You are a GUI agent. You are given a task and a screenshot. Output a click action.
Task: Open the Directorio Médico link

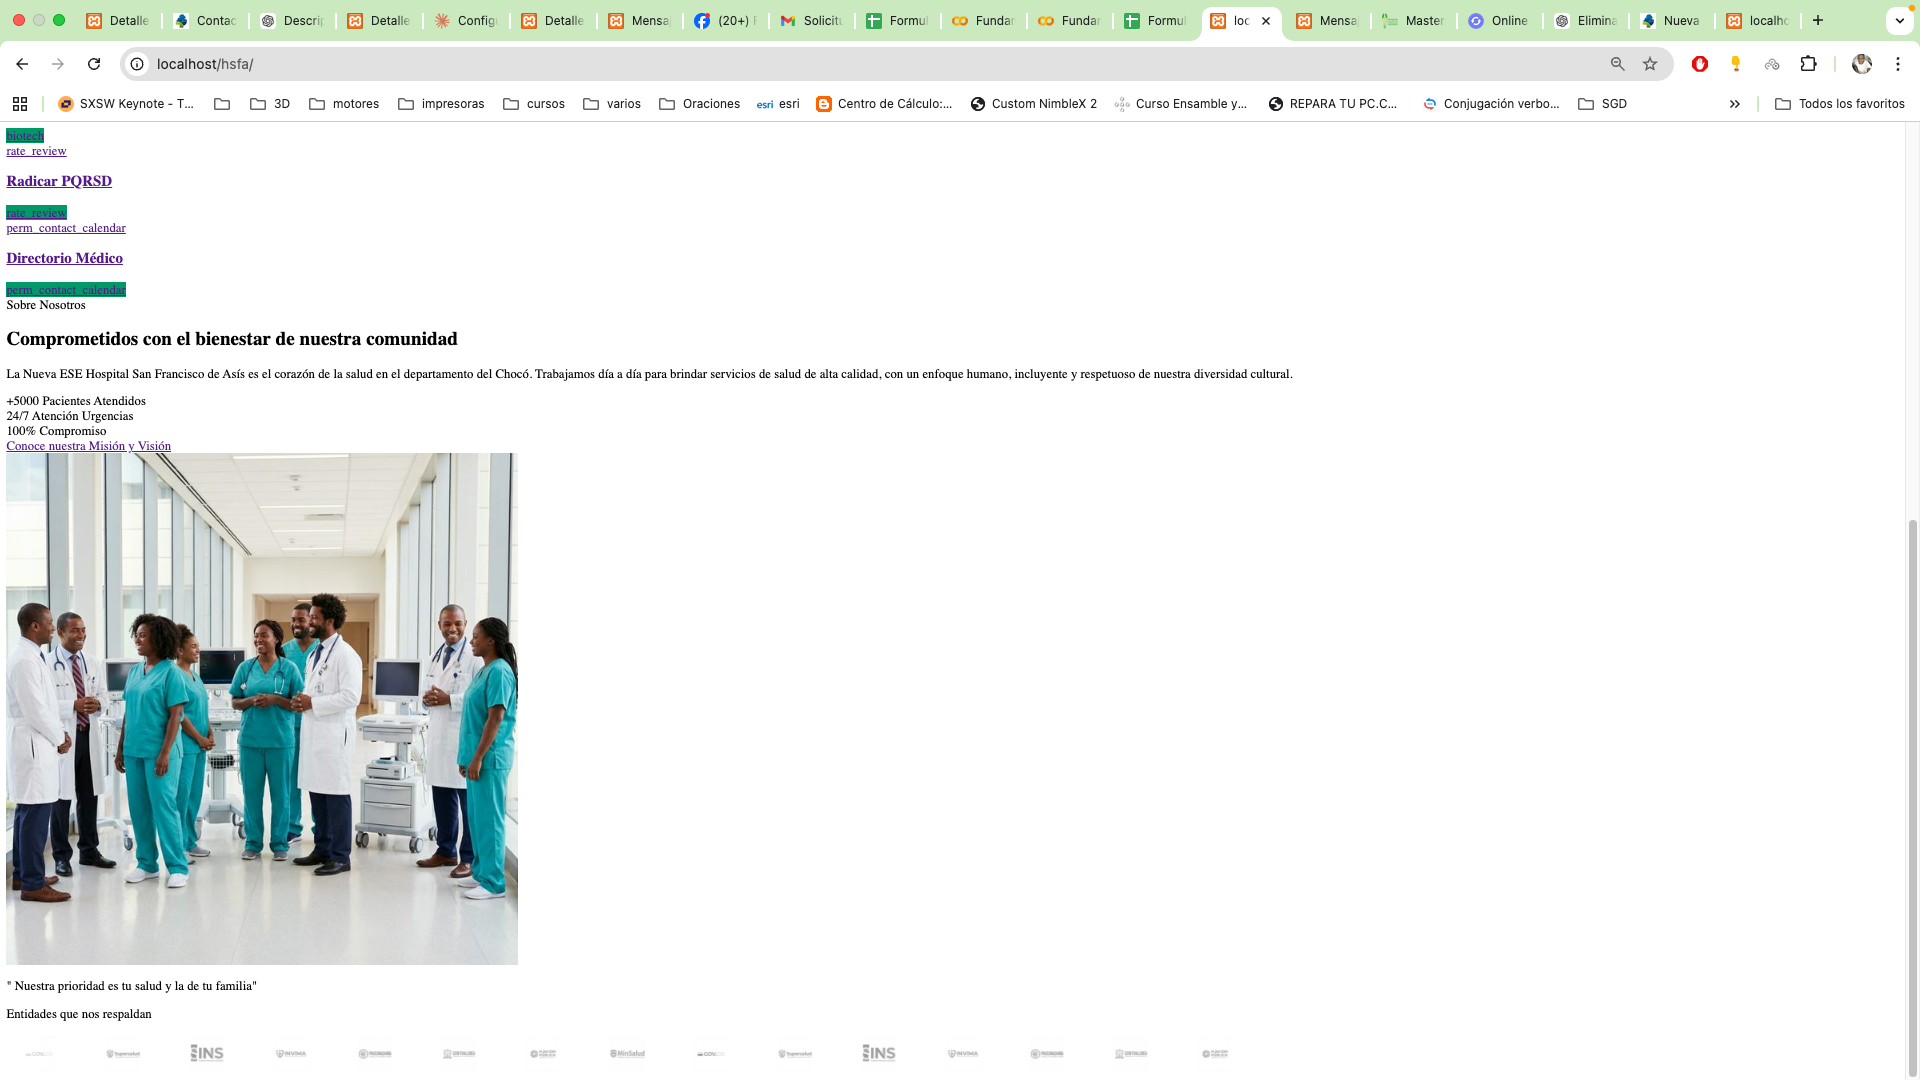[x=64, y=258]
